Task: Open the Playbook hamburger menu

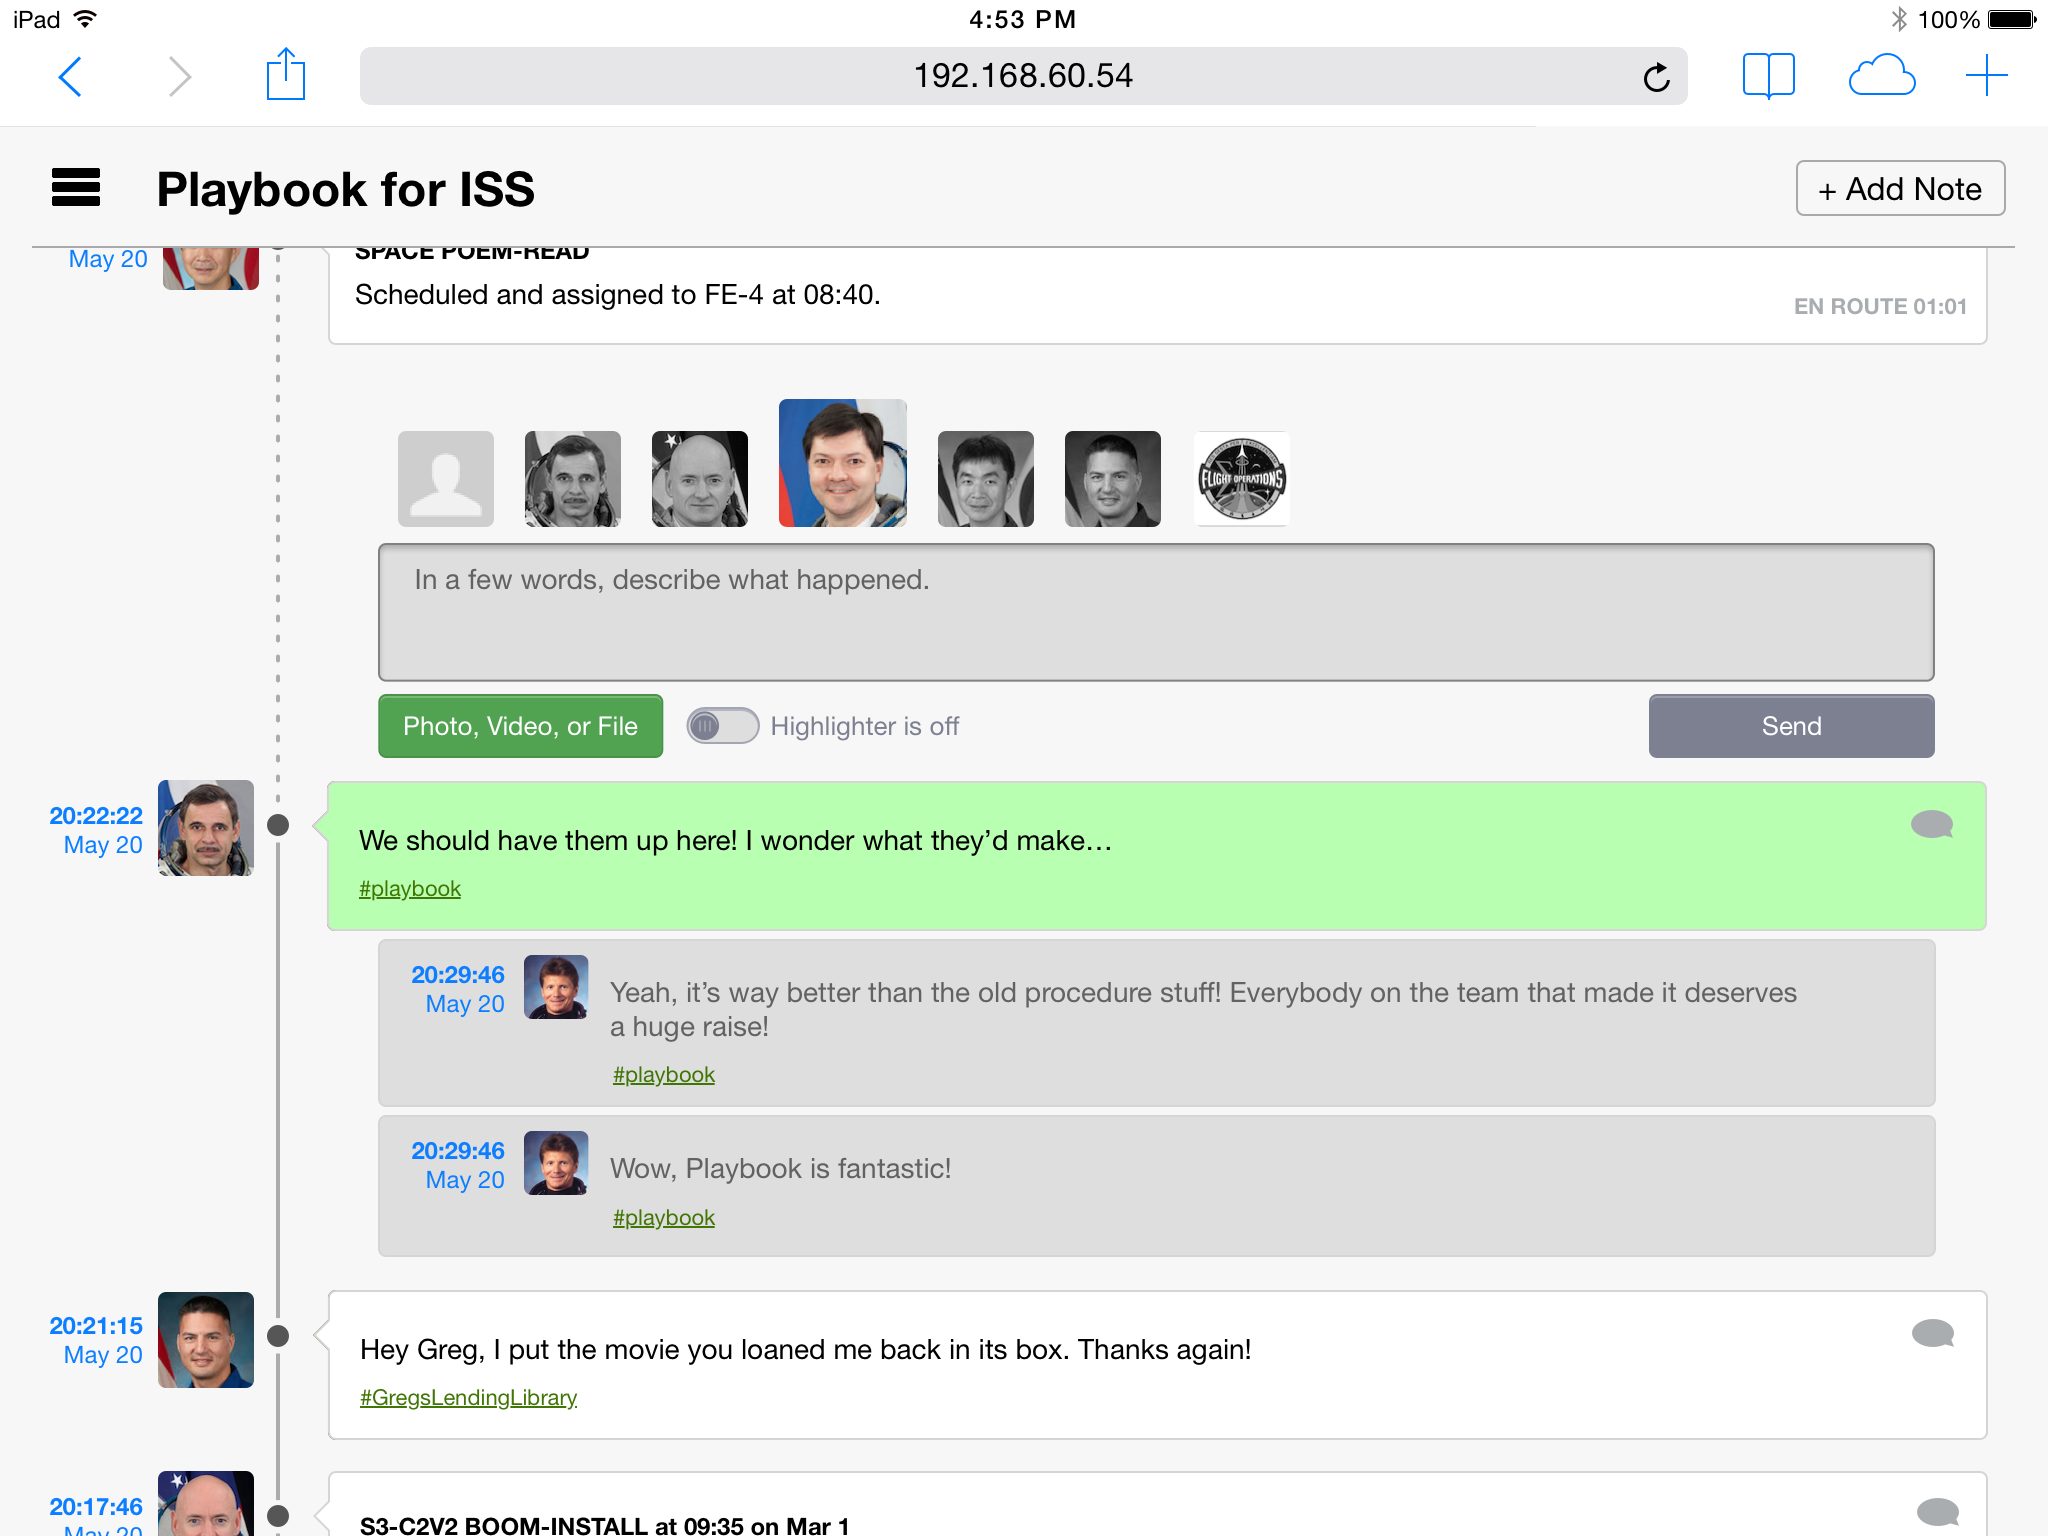Action: (76, 187)
